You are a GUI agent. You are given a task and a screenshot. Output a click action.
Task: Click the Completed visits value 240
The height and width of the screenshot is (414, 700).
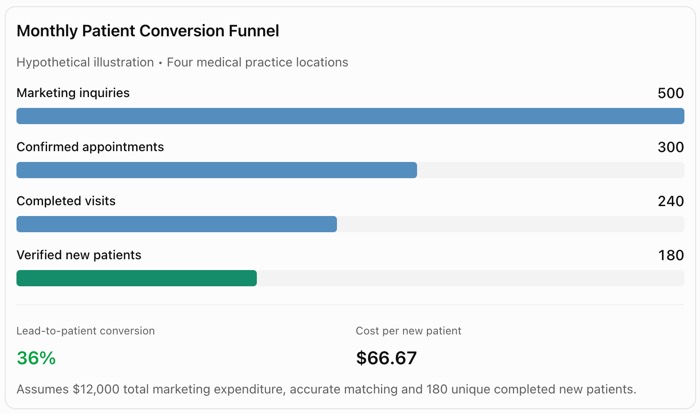point(671,201)
